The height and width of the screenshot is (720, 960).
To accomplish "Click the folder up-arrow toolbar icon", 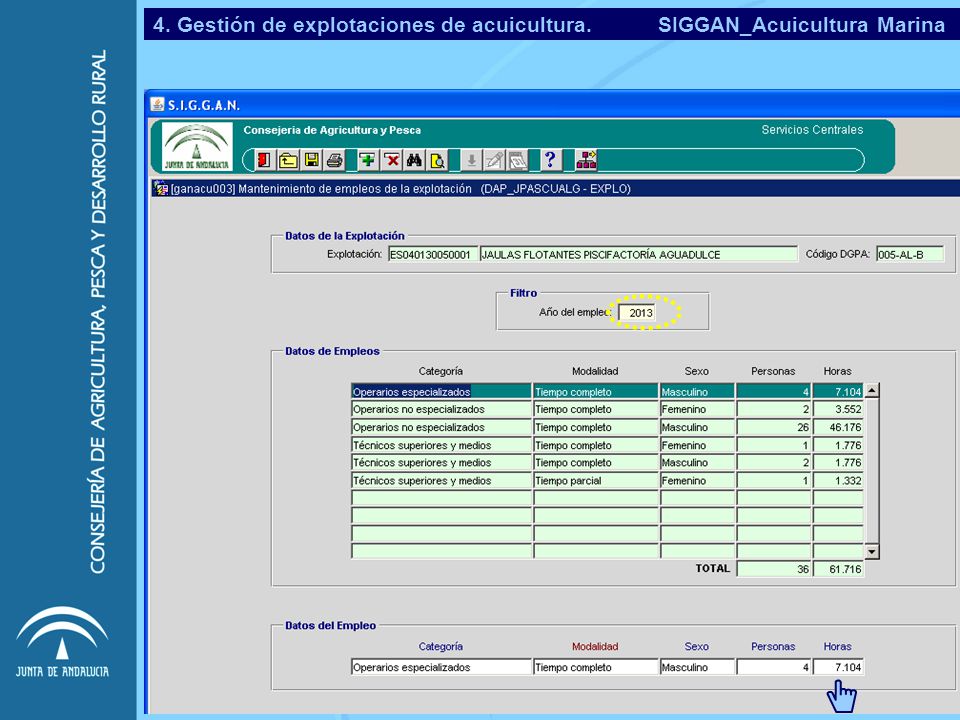I will coord(288,160).
